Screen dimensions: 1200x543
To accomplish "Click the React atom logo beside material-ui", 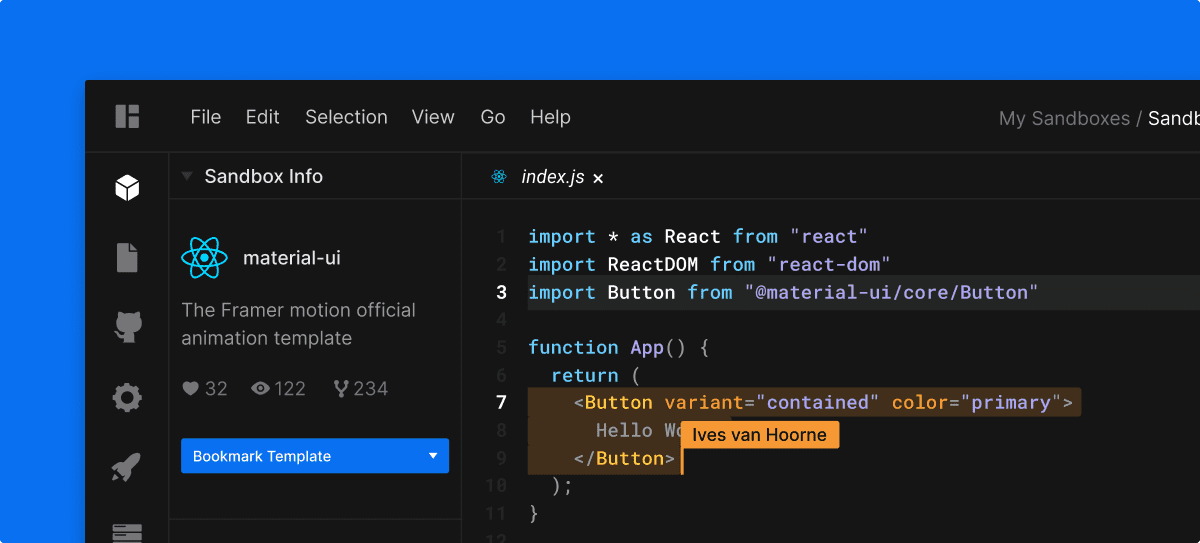I will [204, 258].
